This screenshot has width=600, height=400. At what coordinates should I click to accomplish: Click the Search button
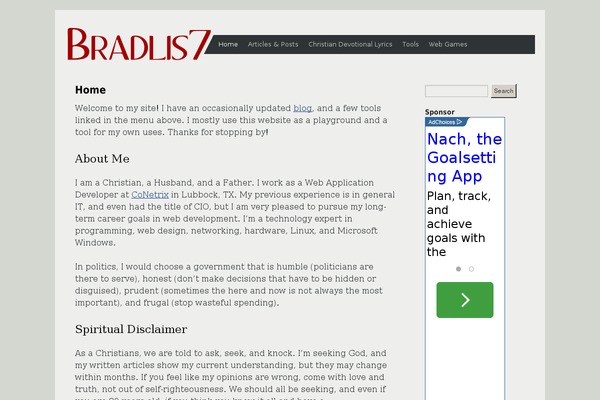pos(504,91)
